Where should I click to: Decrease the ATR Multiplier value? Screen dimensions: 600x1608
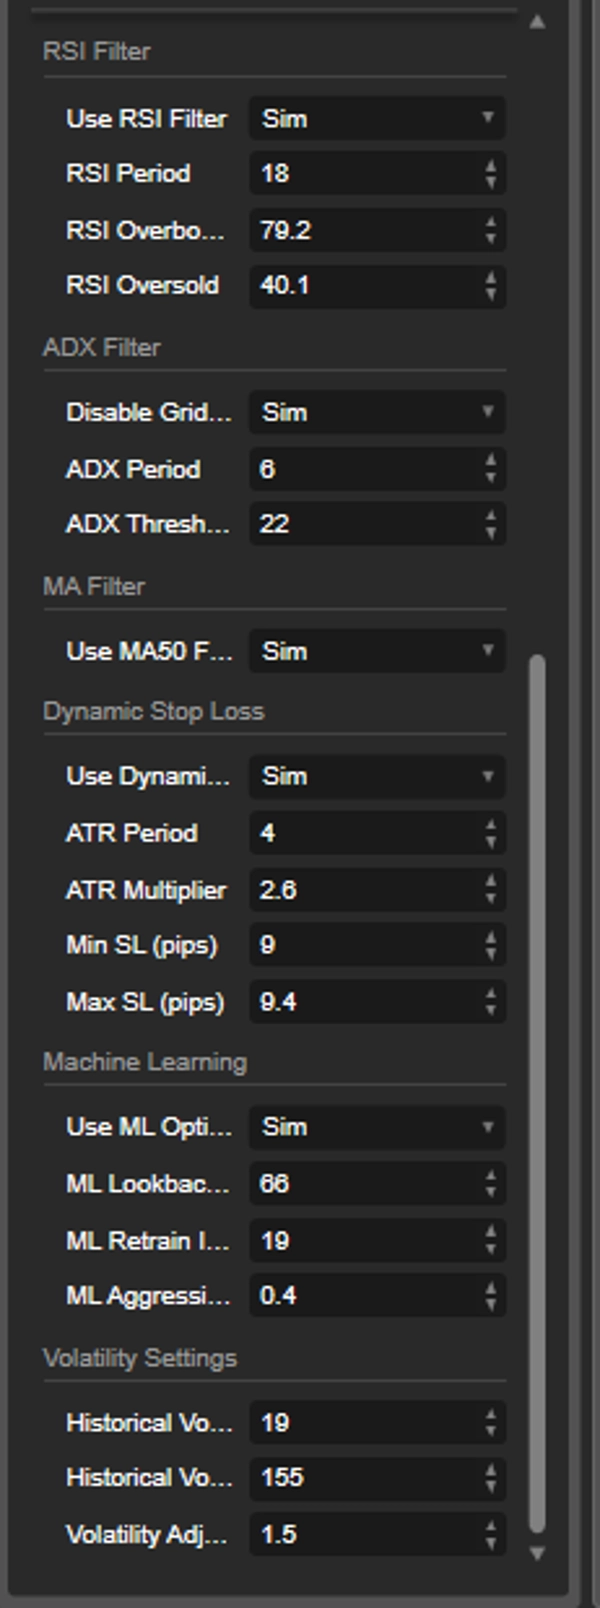click(490, 898)
